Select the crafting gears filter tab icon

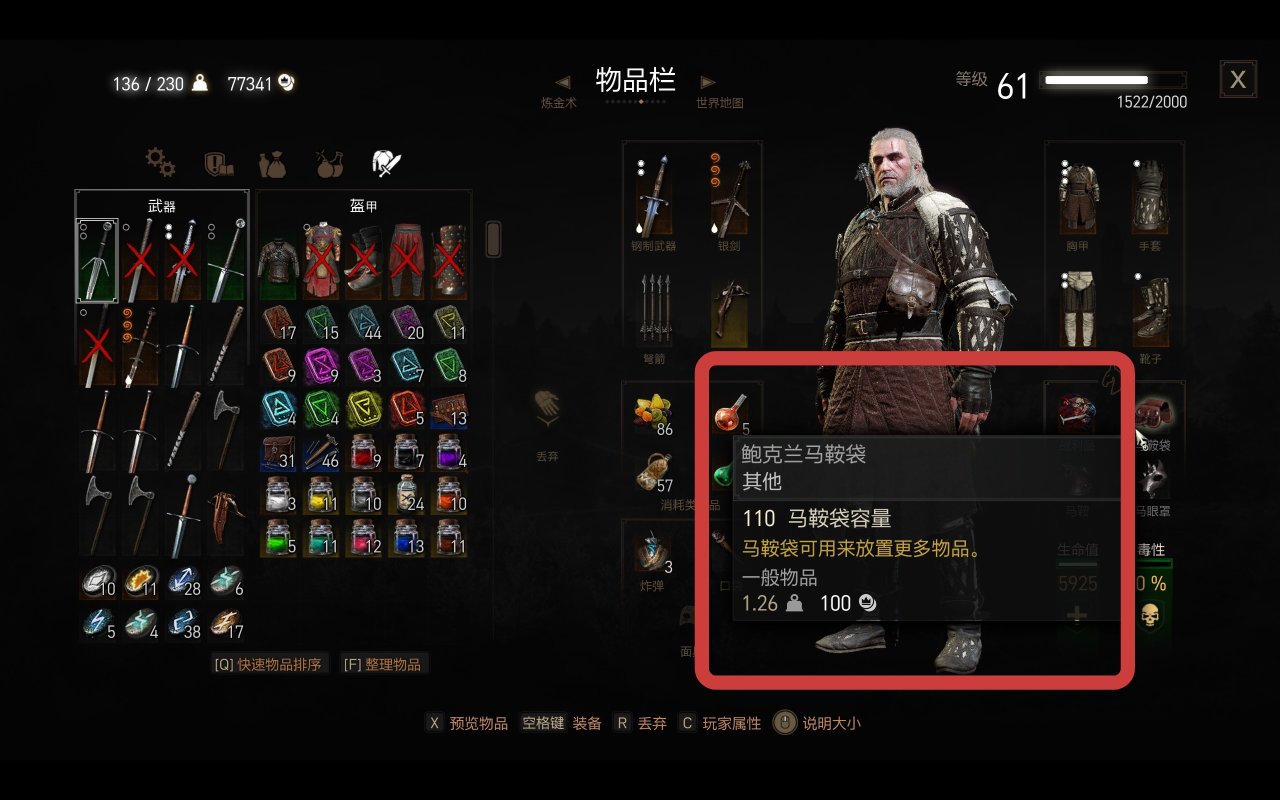[160, 161]
